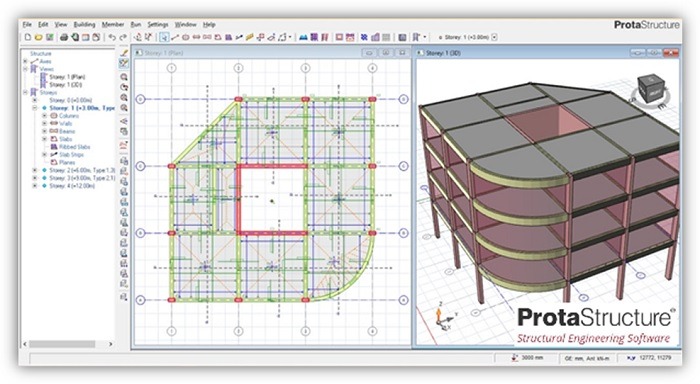Collapse the Storey: 1 (+3.00m) tree node
The image size is (700, 384).
pos(35,108)
